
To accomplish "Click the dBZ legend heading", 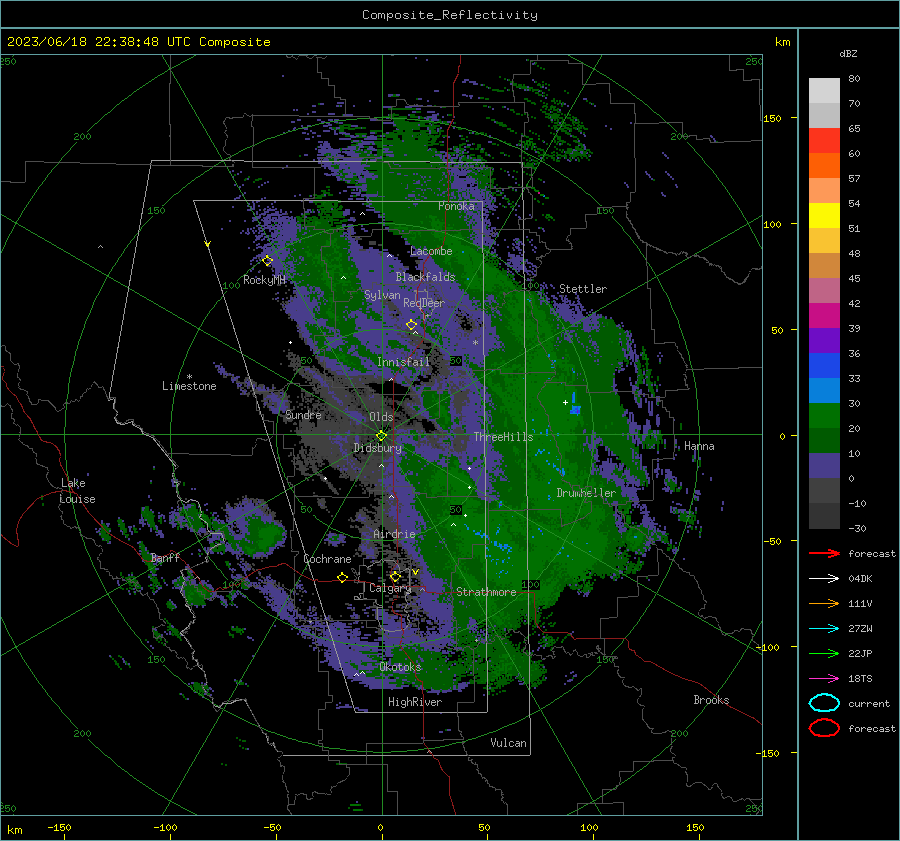I will [848, 54].
